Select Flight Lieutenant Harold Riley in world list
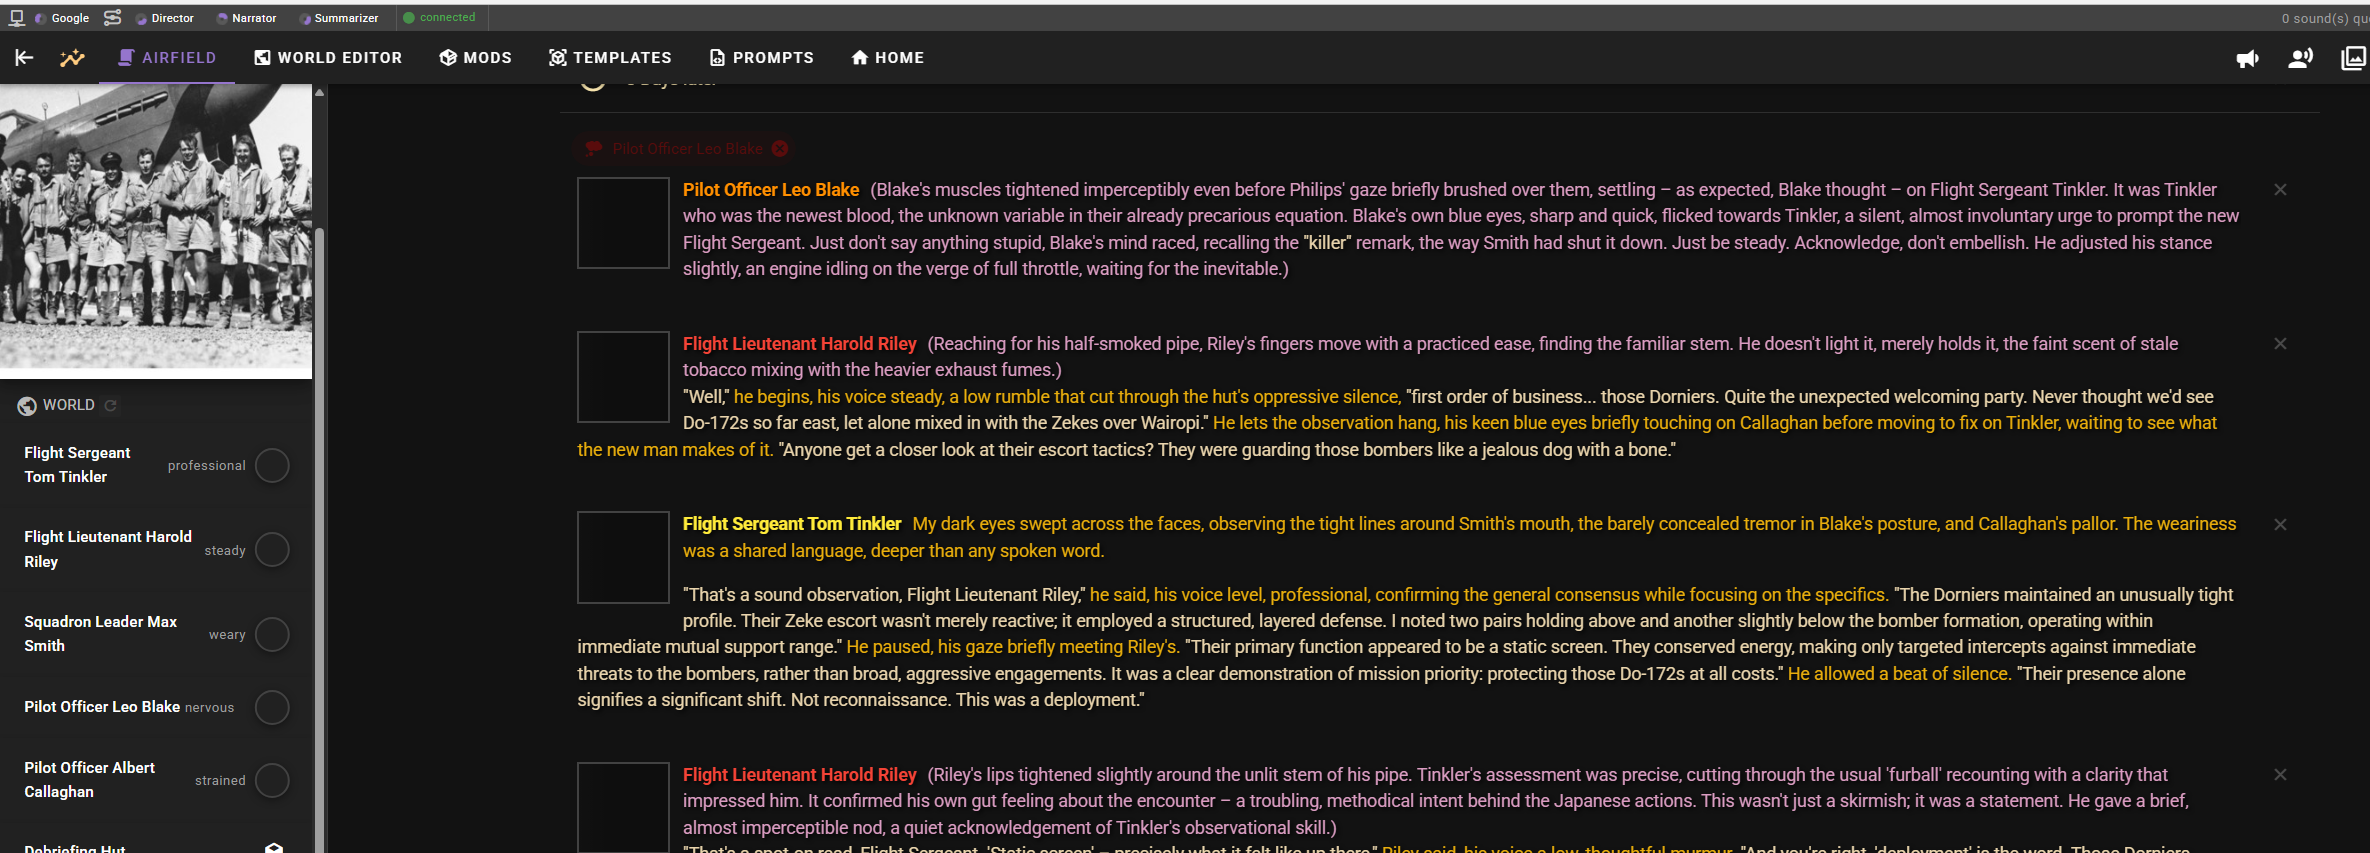Image resolution: width=2370 pixels, height=853 pixels. (108, 549)
